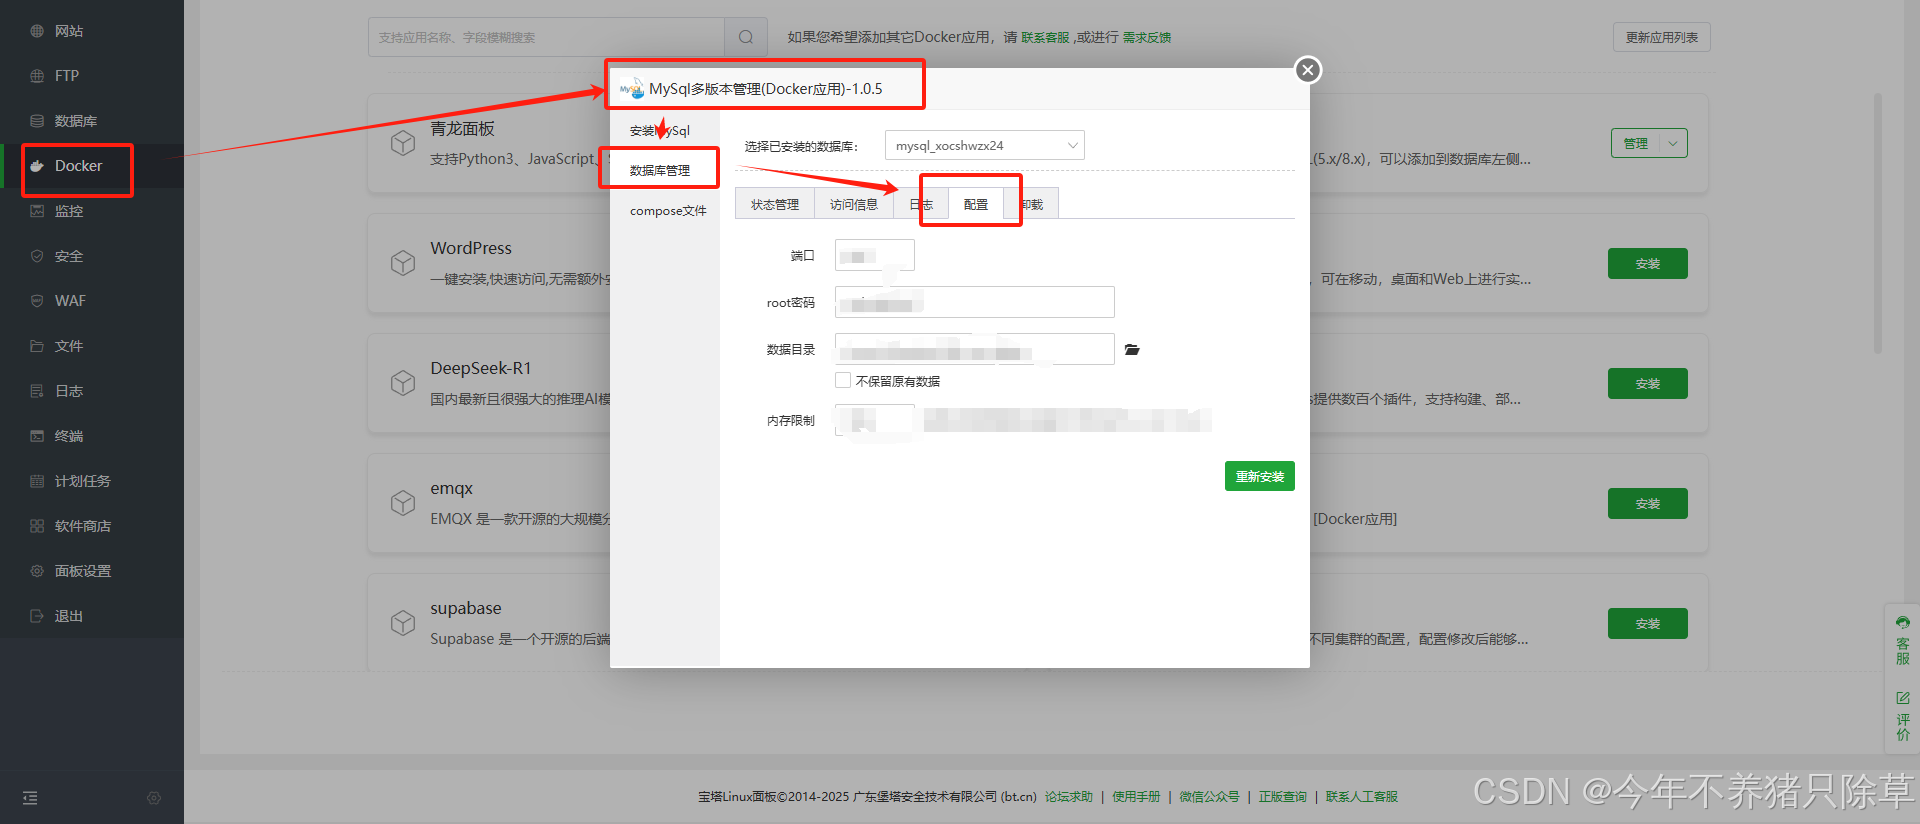Open 监控 in the sidebar

[x=68, y=211]
